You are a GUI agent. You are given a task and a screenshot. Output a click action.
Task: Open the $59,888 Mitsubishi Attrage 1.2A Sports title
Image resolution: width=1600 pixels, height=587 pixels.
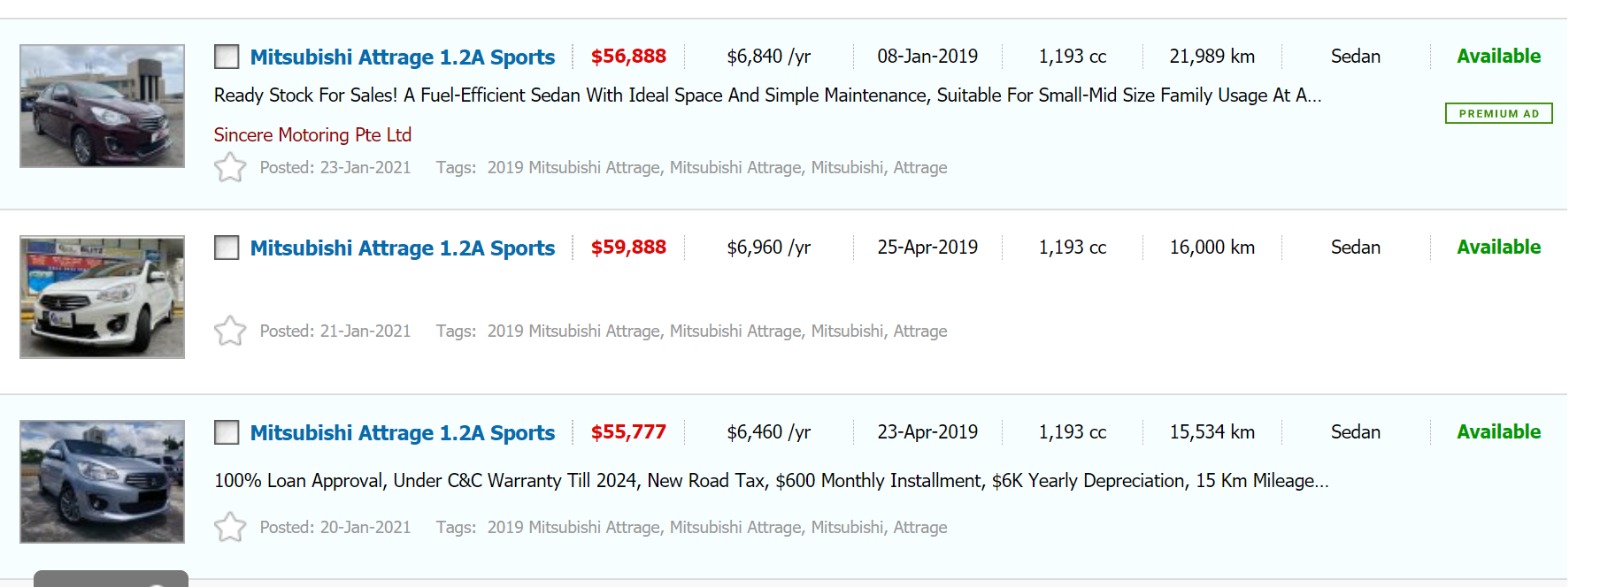402,248
